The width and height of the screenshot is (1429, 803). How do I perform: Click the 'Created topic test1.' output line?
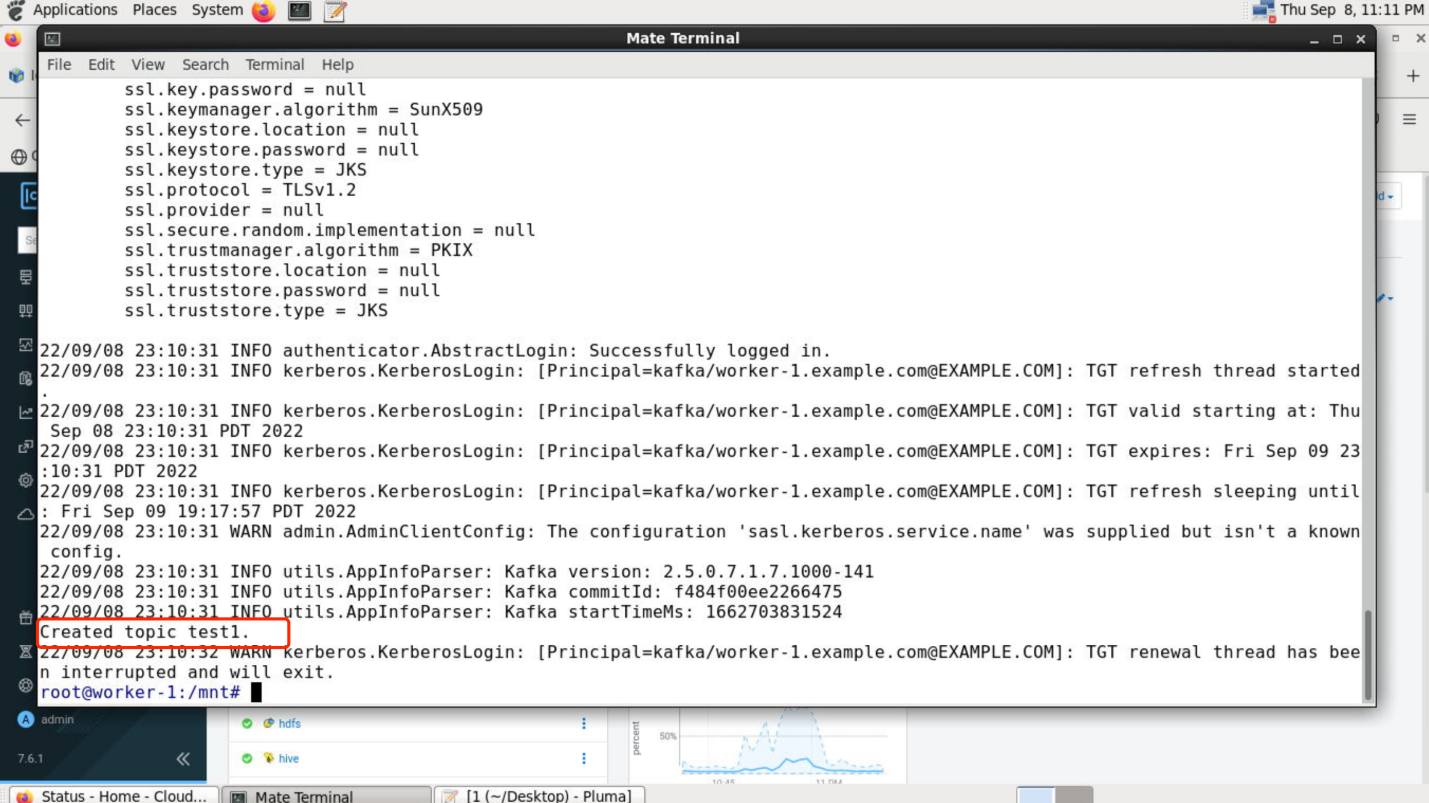click(x=145, y=632)
